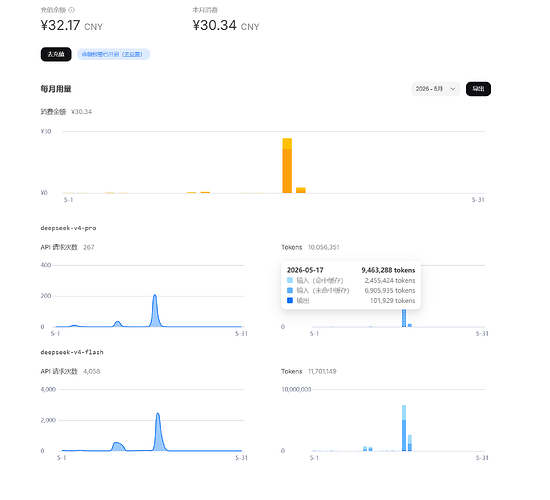Click the deepseek-v4-flash model name

coord(72,352)
